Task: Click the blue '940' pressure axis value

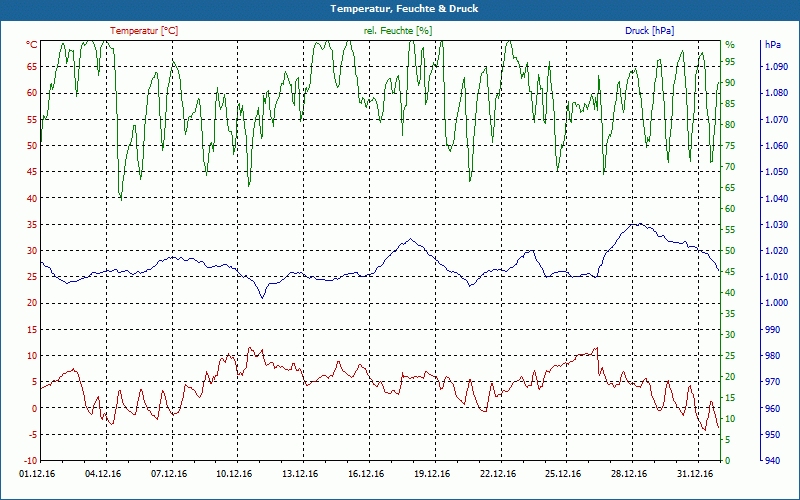Action: 772,460
